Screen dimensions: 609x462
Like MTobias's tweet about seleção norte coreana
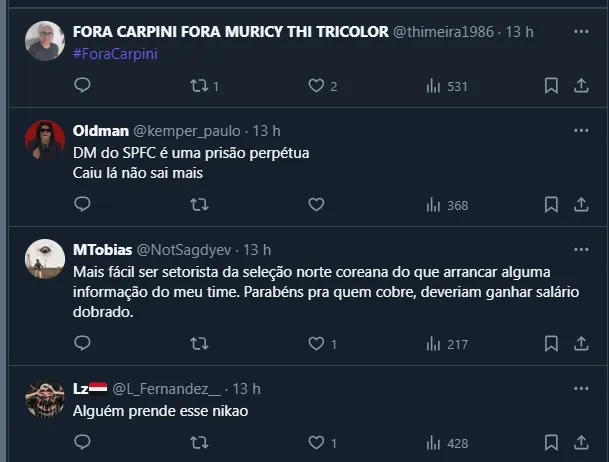pos(316,344)
